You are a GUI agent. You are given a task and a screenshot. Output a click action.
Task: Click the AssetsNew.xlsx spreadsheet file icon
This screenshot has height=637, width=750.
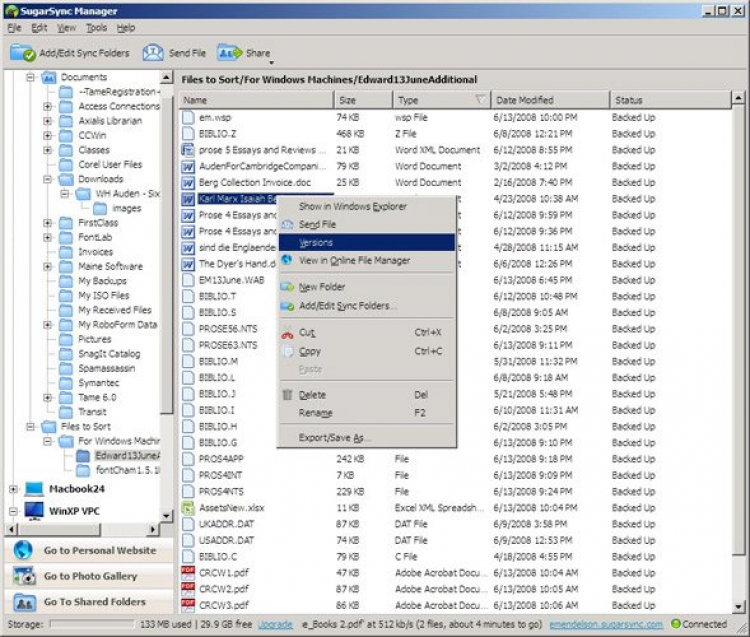click(188, 508)
